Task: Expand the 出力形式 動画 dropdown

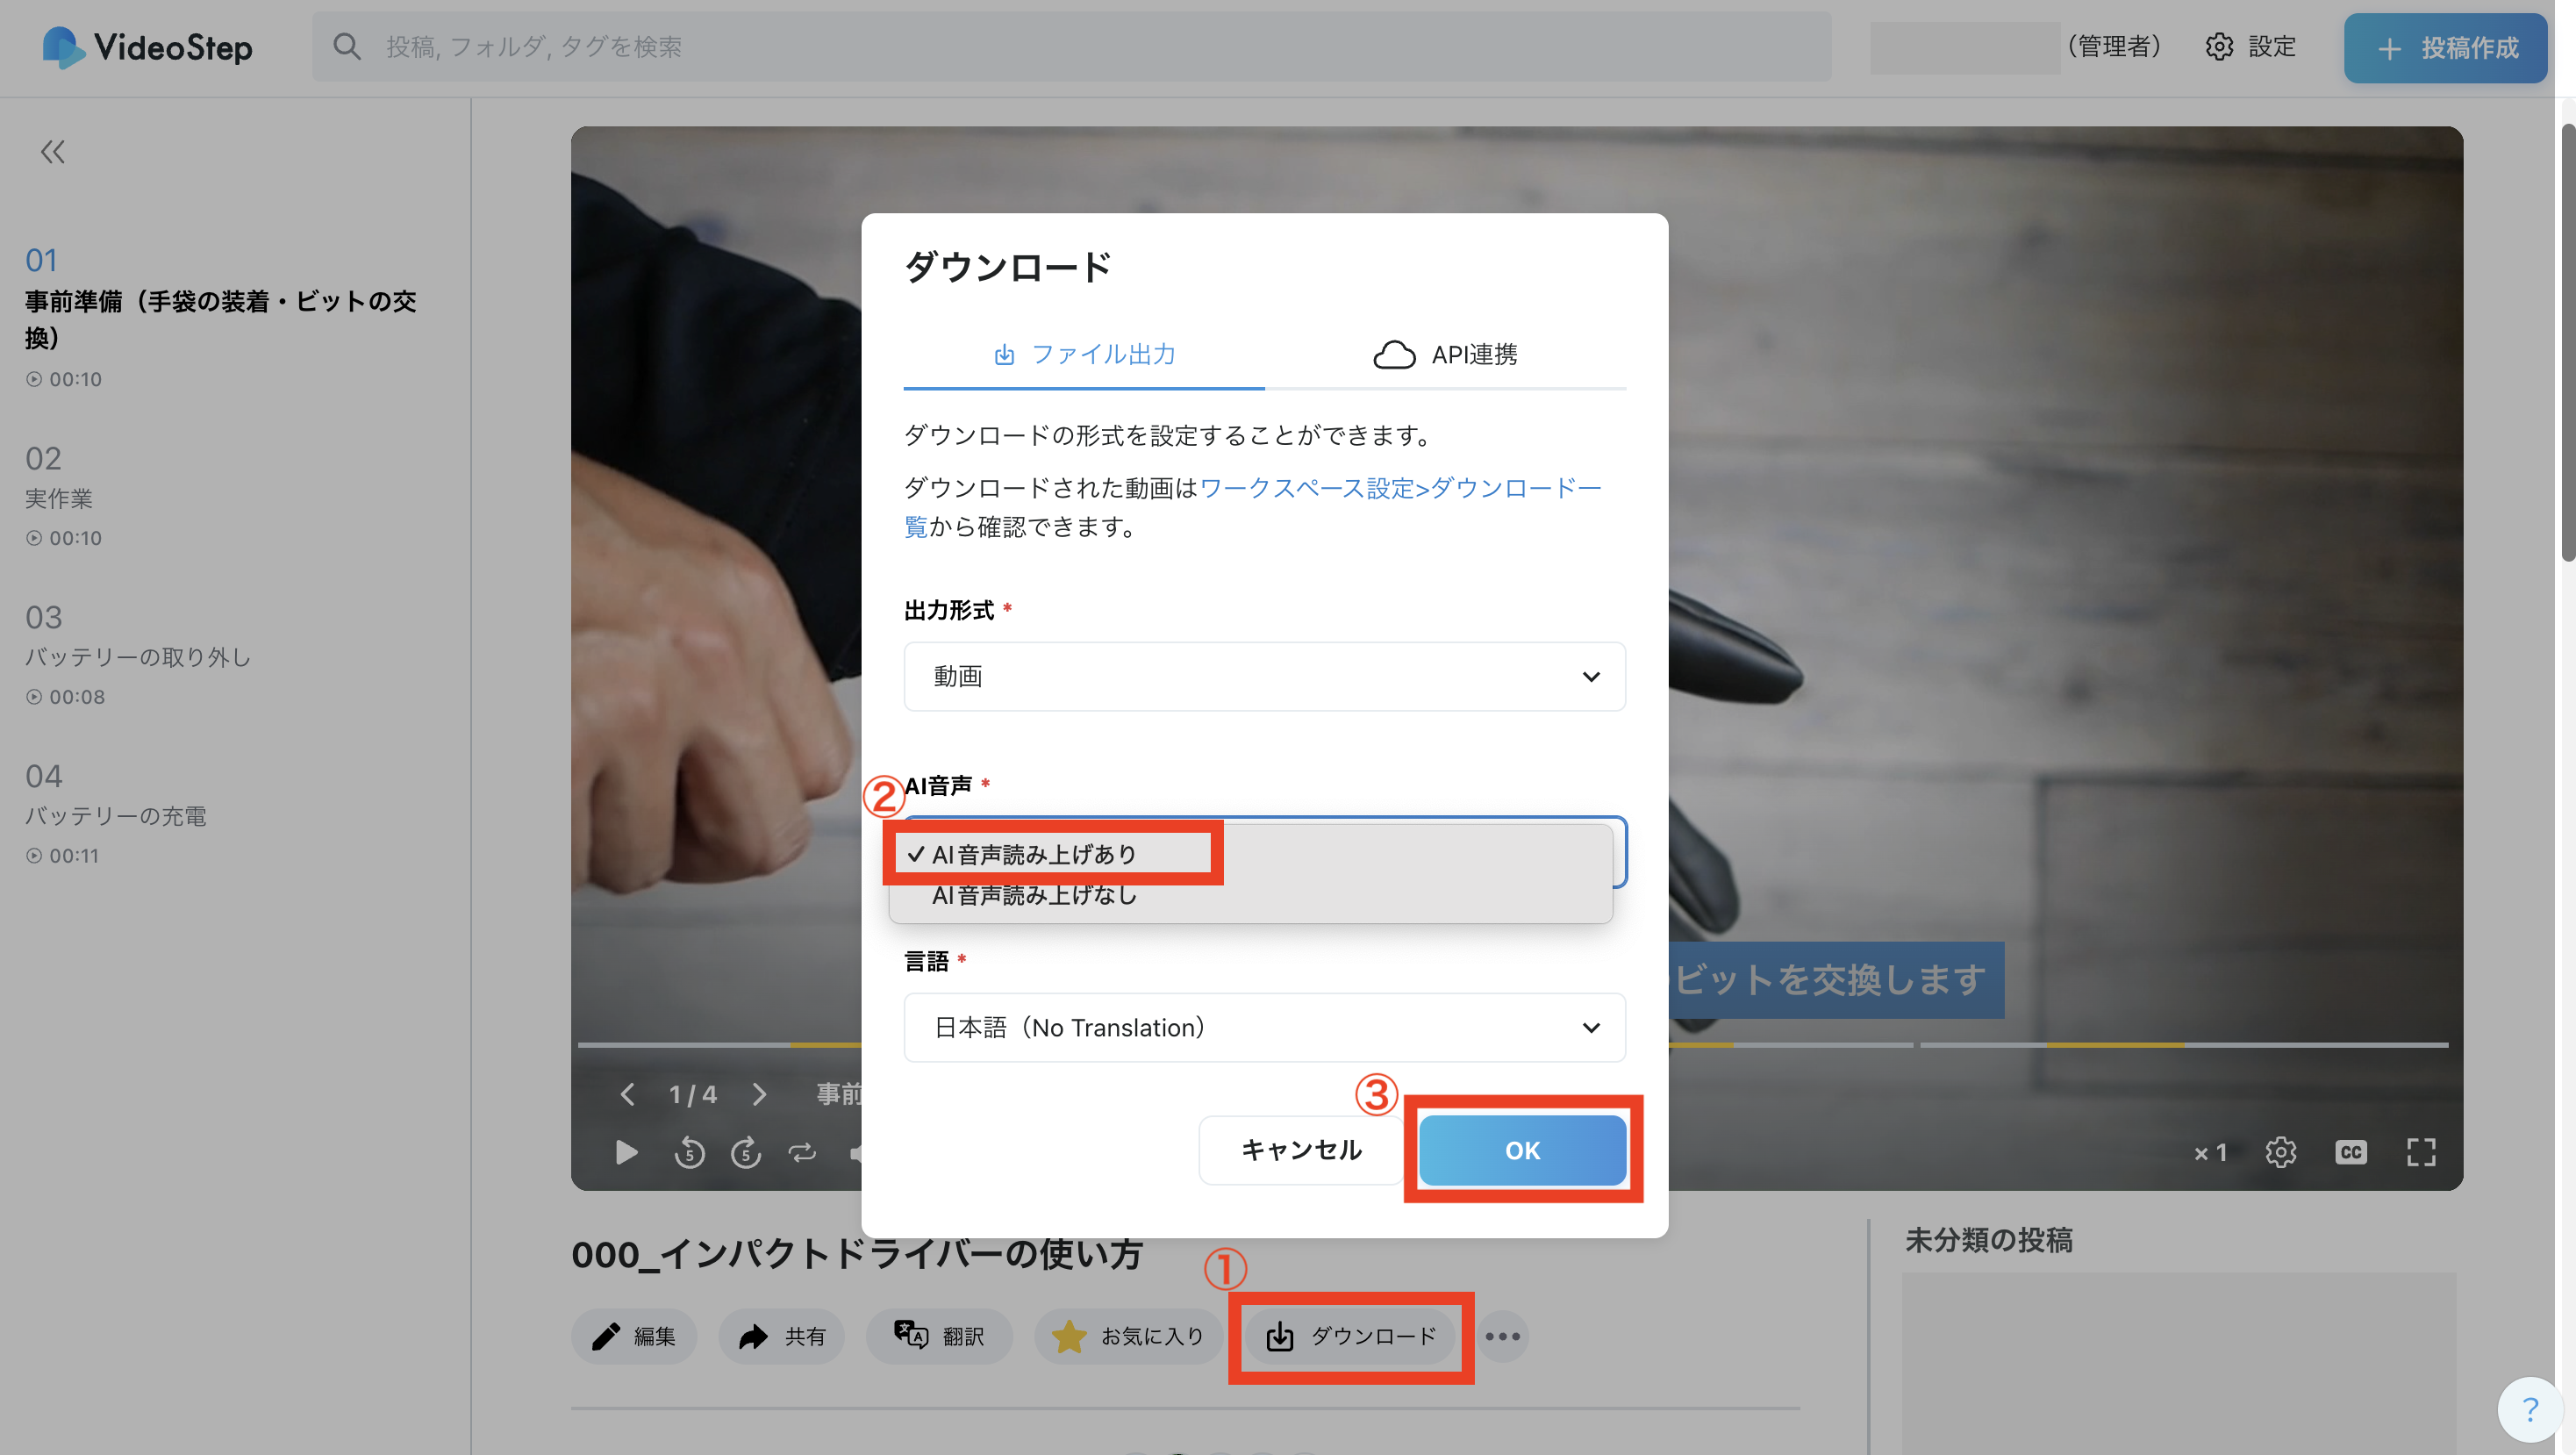Action: coord(1264,677)
